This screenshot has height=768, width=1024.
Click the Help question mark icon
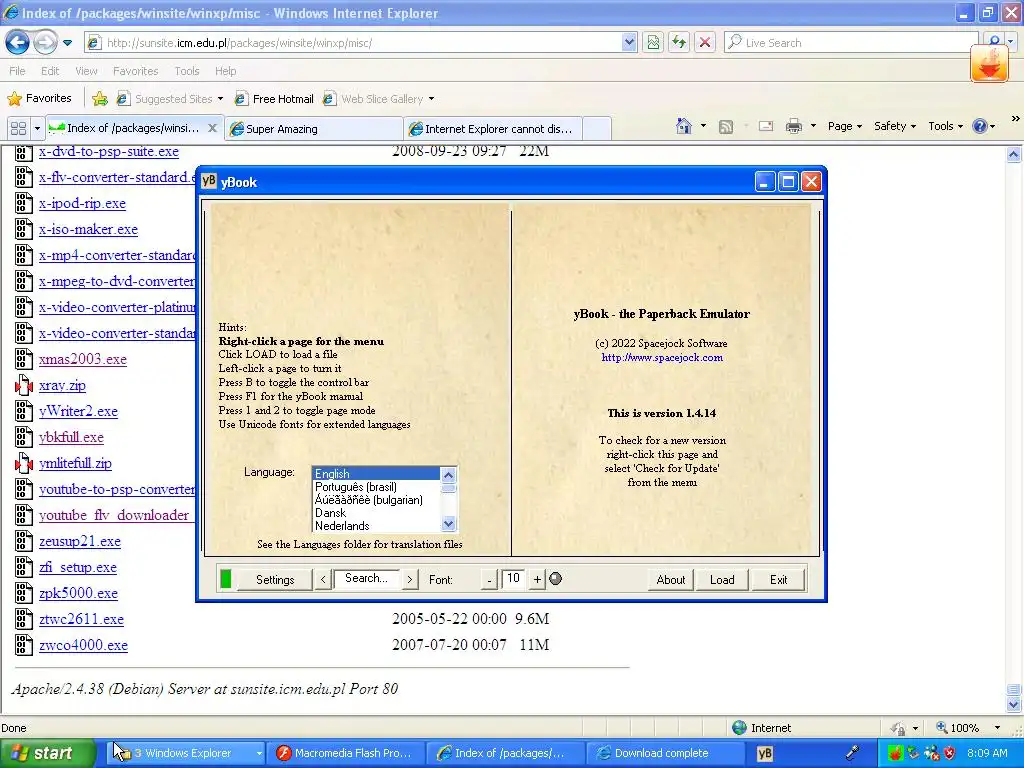[x=980, y=126]
